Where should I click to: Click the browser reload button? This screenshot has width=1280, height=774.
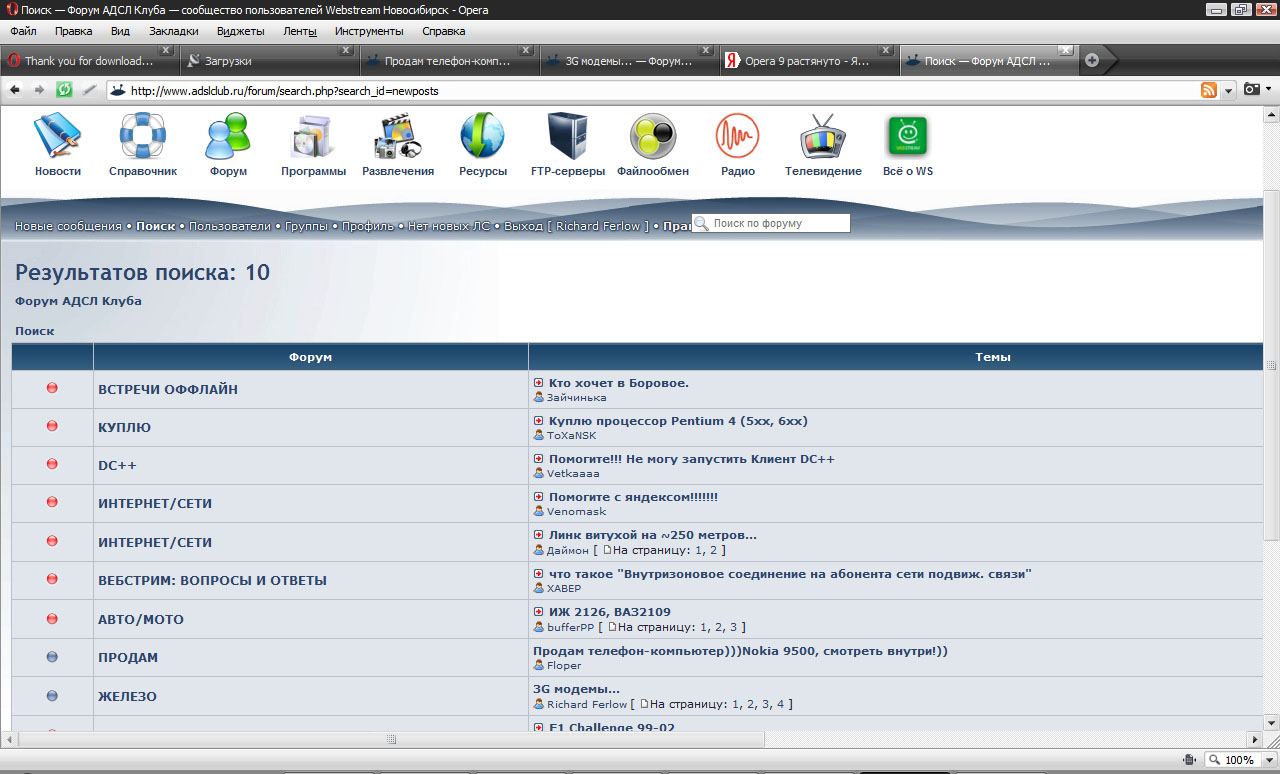(x=64, y=90)
